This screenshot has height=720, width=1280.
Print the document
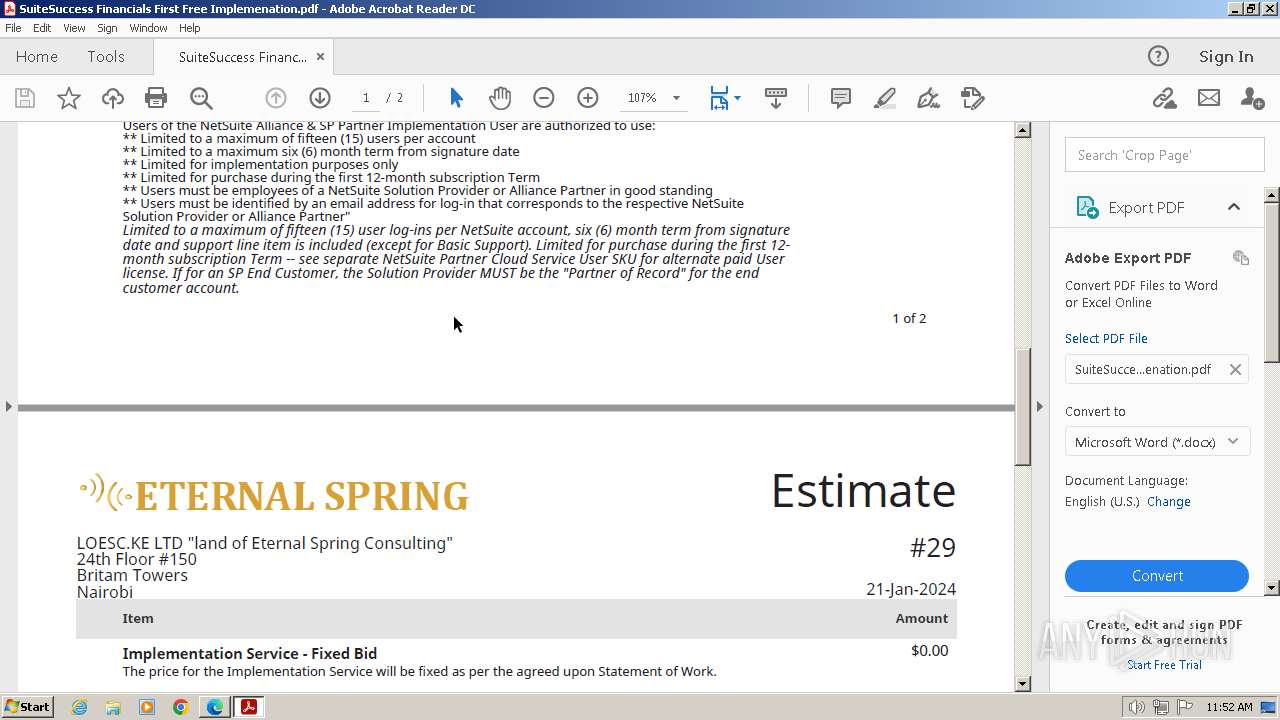click(156, 98)
